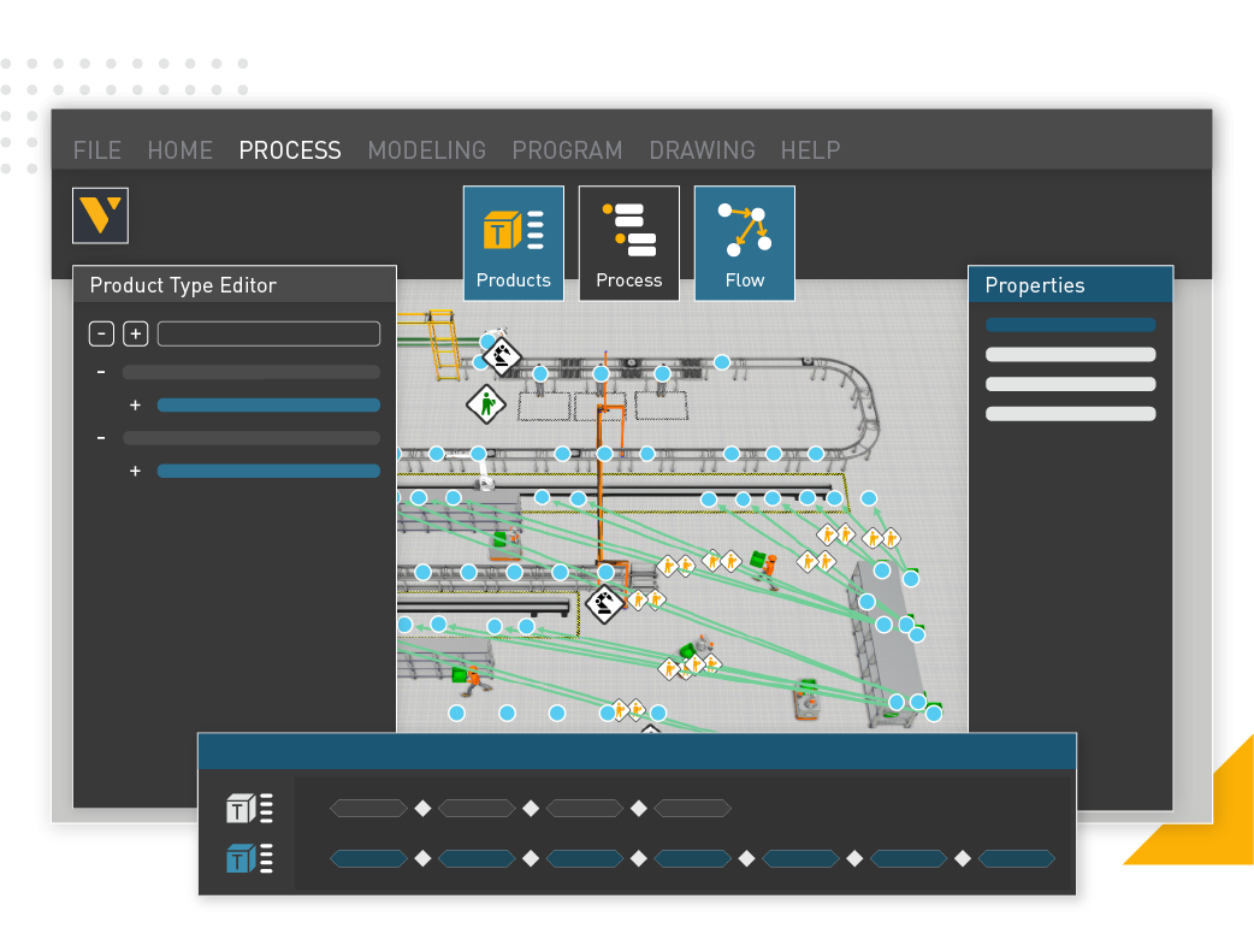
Task: Select the blue product type icon in bottom panel
Action: tap(249, 859)
